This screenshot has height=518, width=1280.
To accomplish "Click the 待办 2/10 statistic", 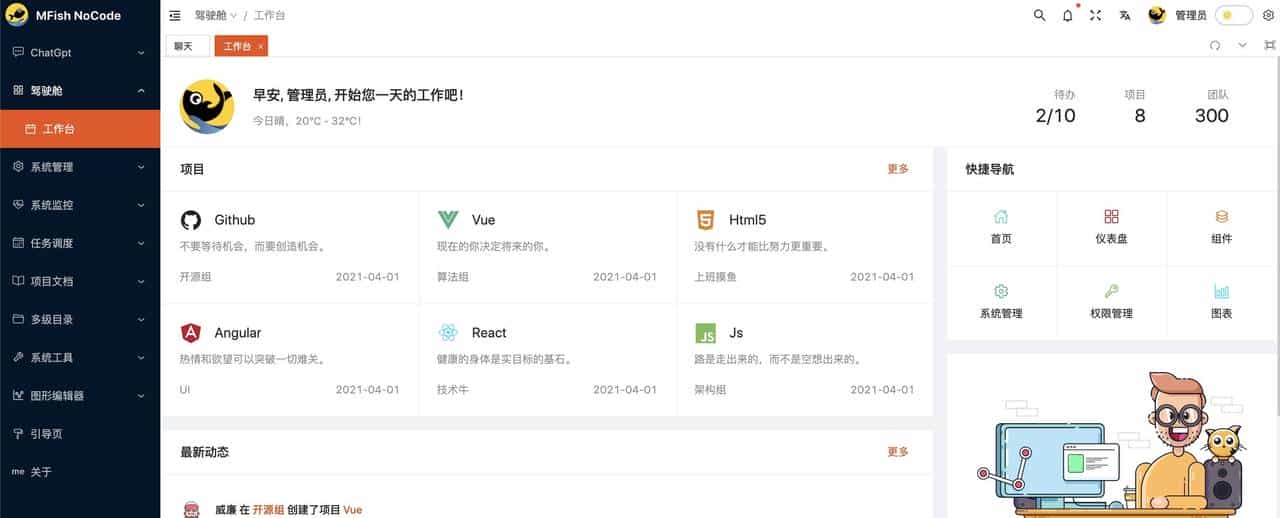I will (x=1055, y=106).
